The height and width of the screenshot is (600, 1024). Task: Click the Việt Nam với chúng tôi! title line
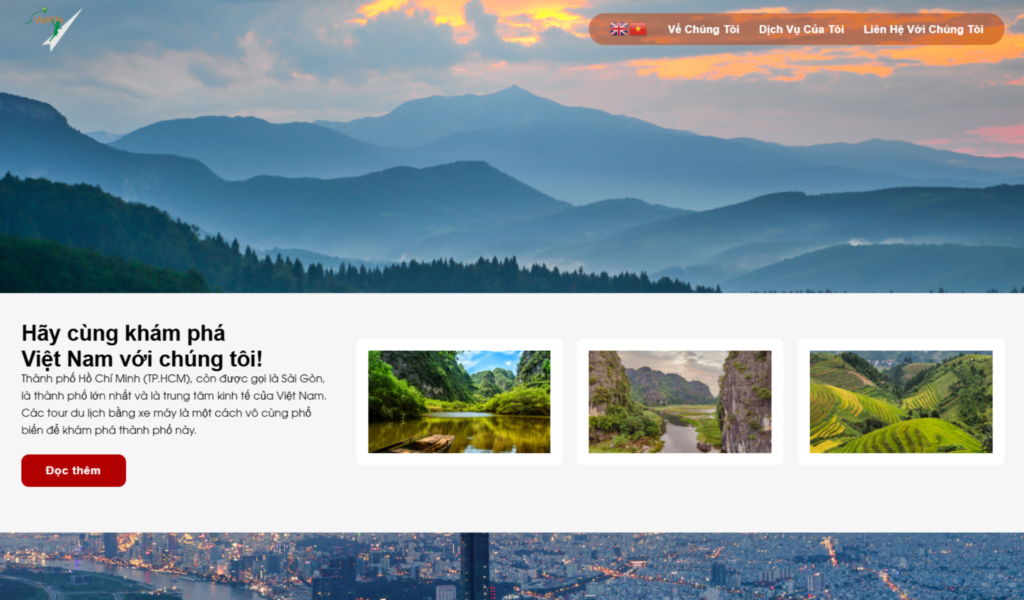coord(142,358)
